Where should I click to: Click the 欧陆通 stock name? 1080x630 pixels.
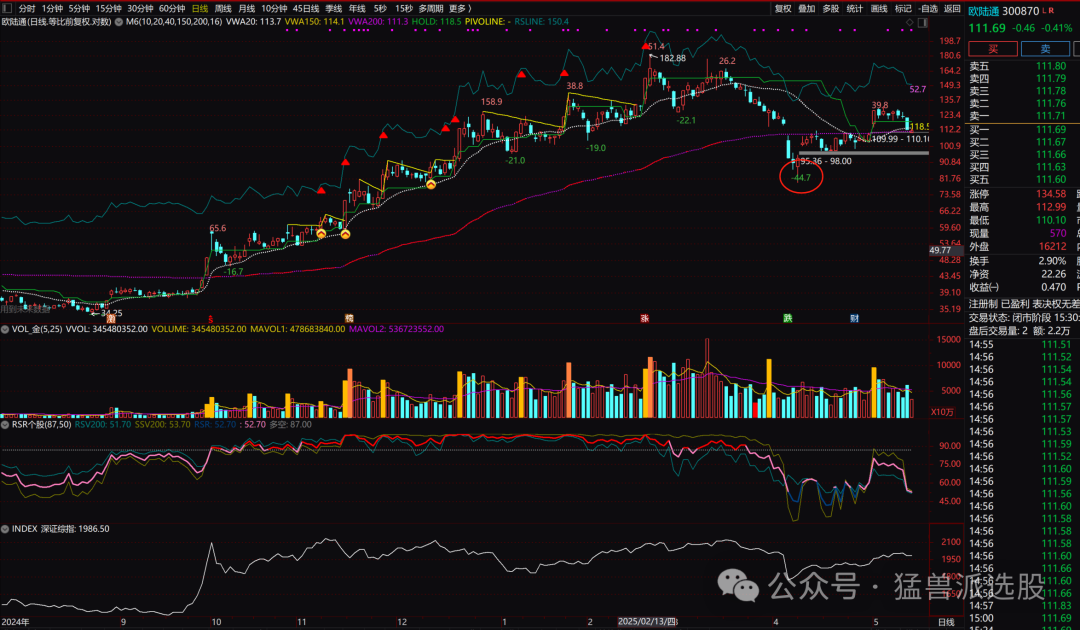pos(984,11)
